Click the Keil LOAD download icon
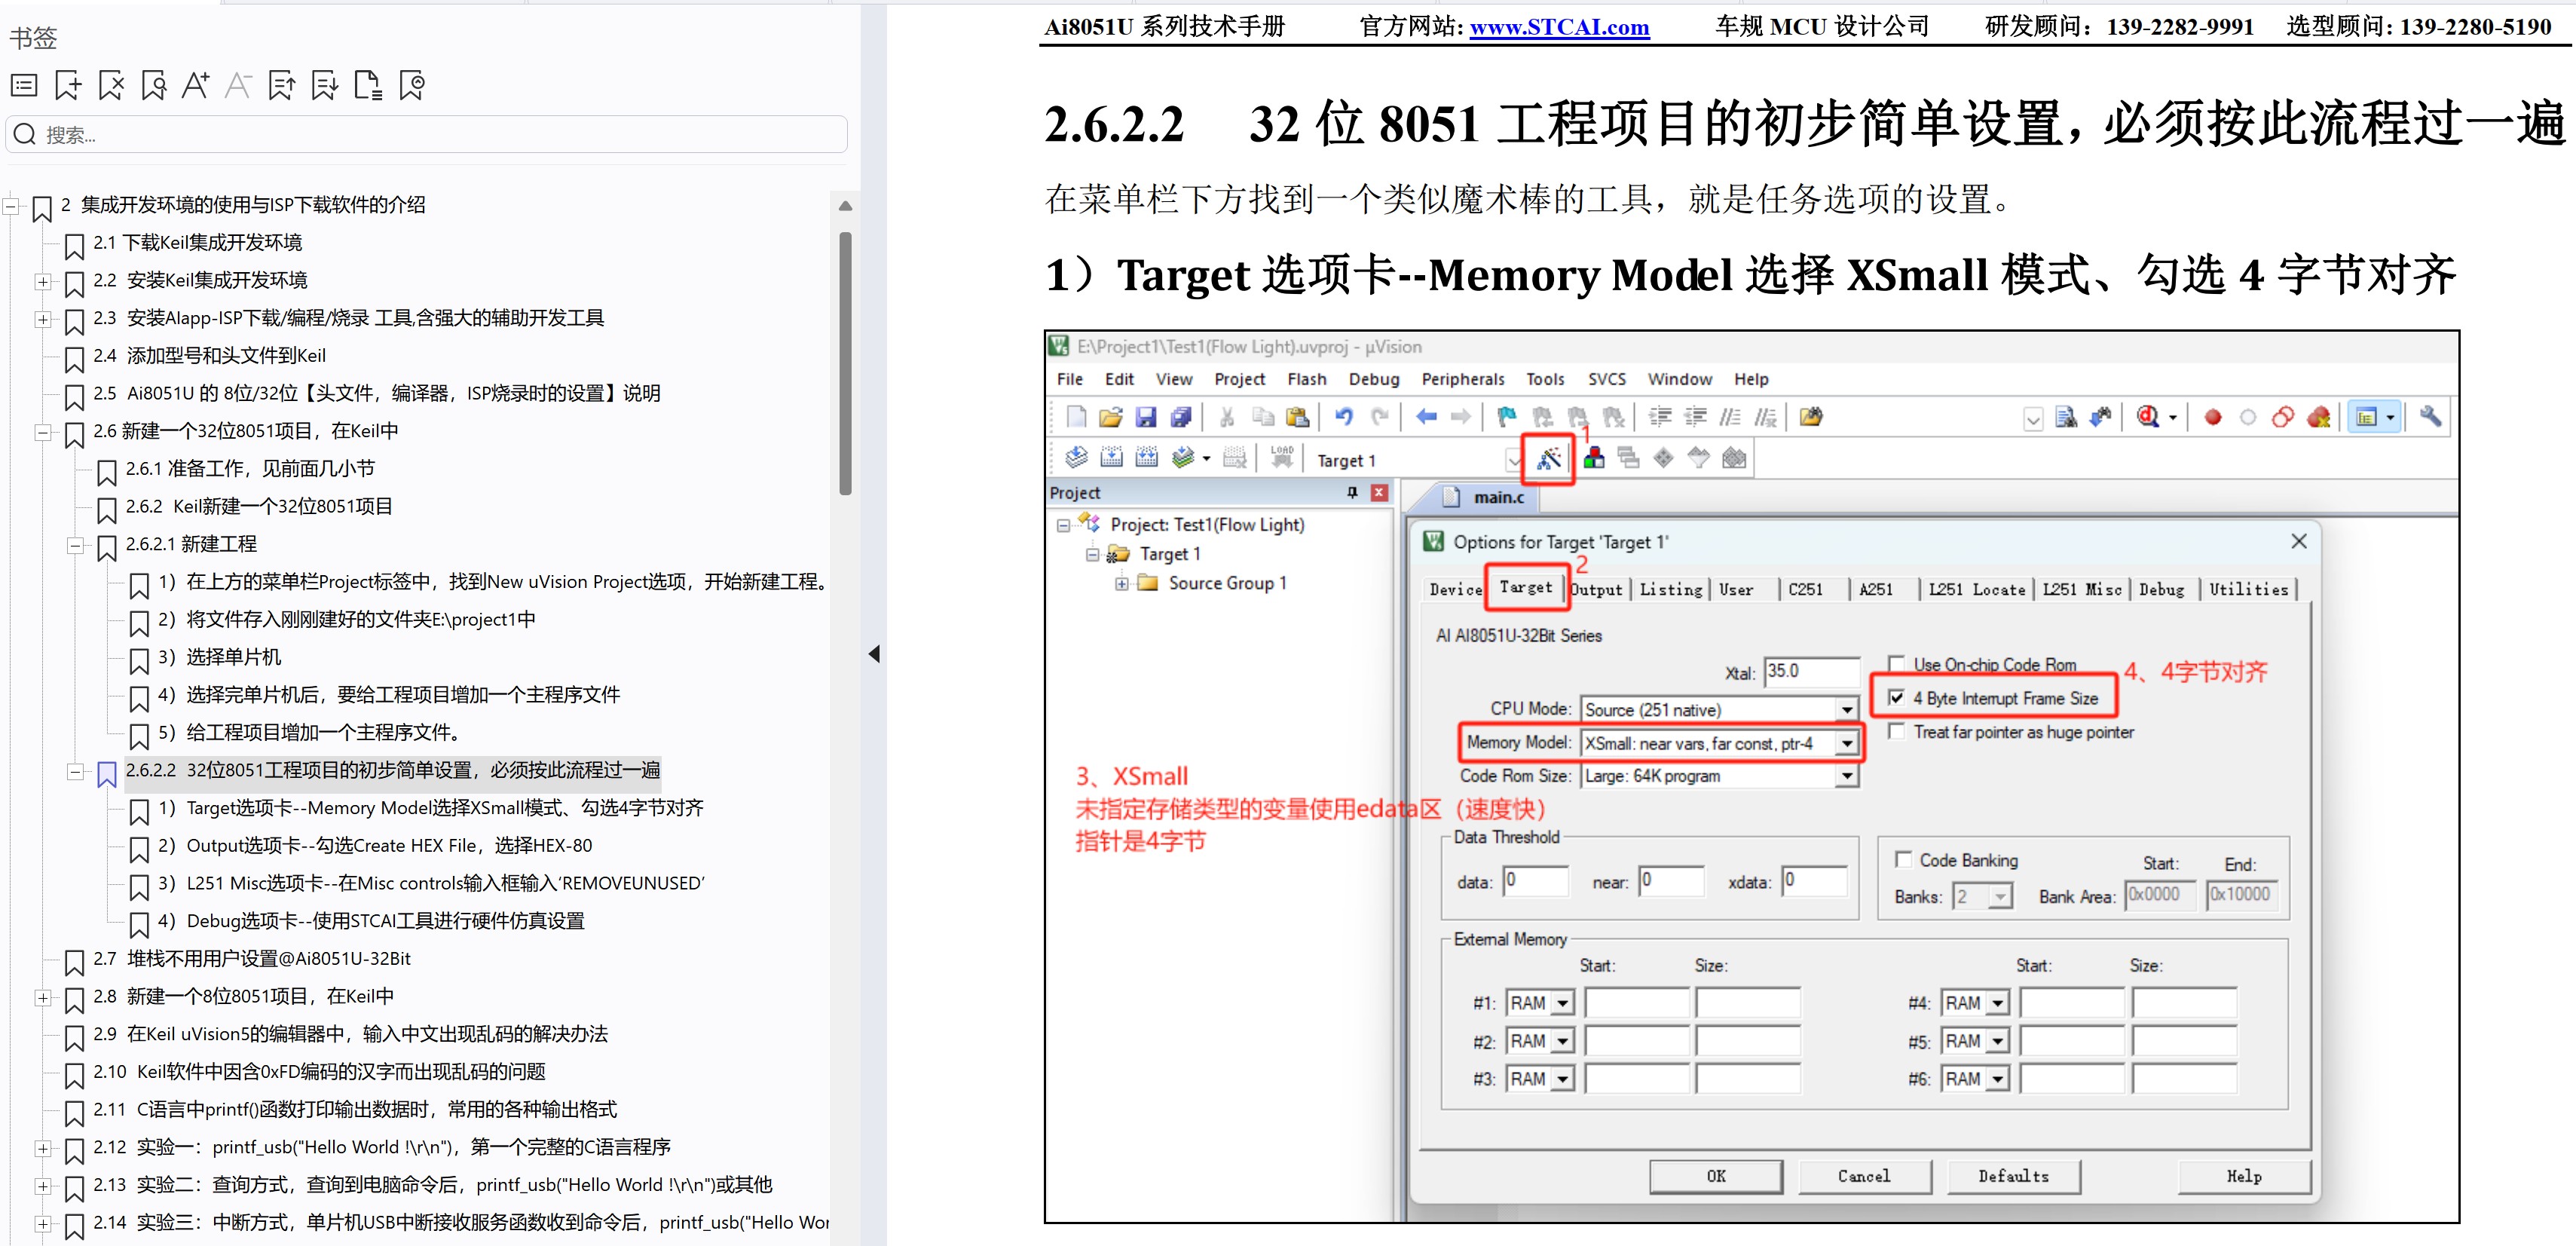Image resolution: width=2576 pixels, height=1246 pixels. 1282,458
